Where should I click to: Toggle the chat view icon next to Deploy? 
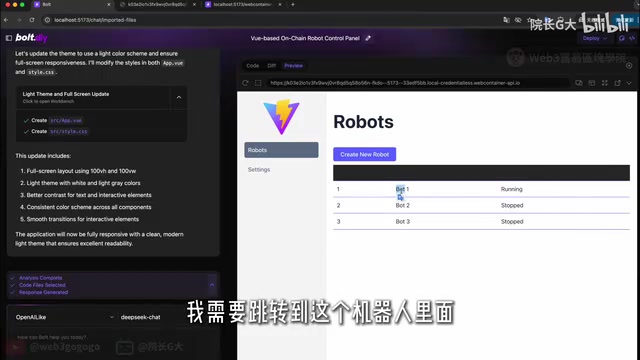(x=622, y=38)
